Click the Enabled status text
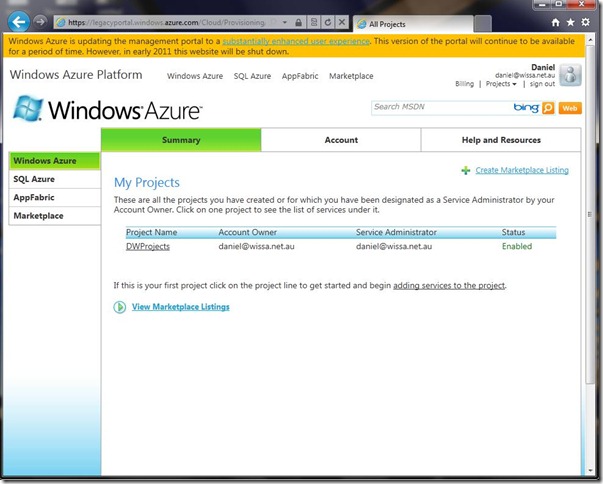 pyautogui.click(x=517, y=246)
